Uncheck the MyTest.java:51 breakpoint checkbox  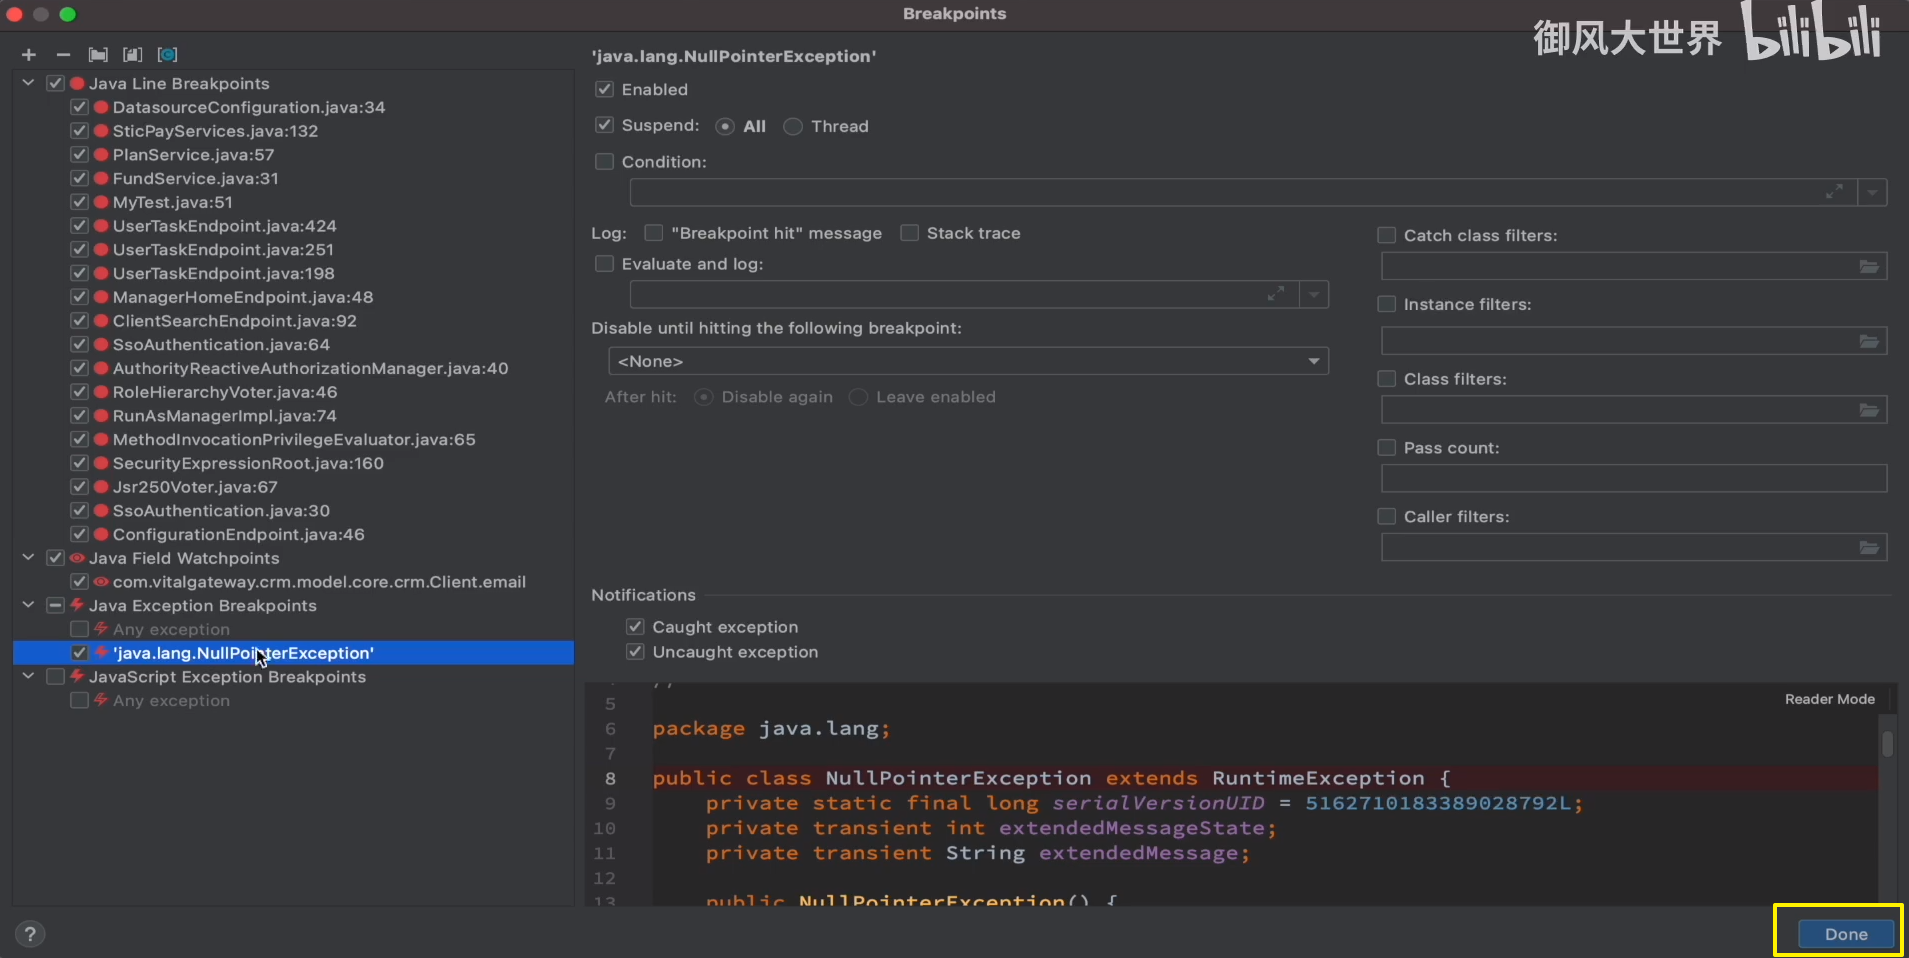(x=79, y=202)
